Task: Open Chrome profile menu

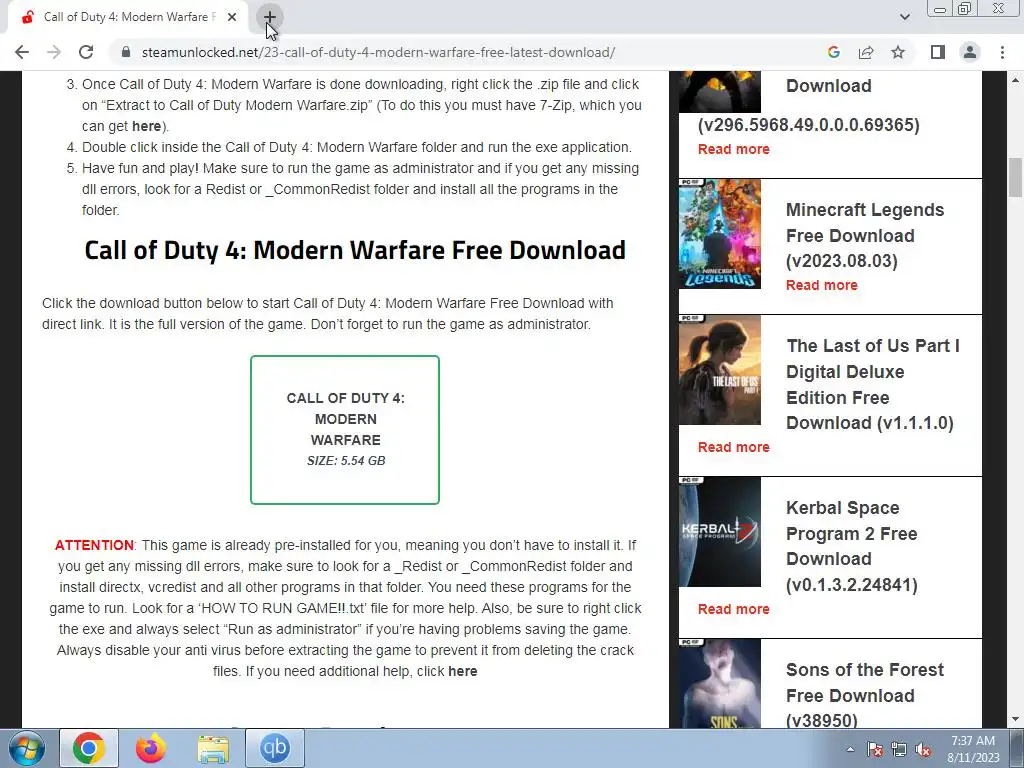Action: tap(970, 52)
